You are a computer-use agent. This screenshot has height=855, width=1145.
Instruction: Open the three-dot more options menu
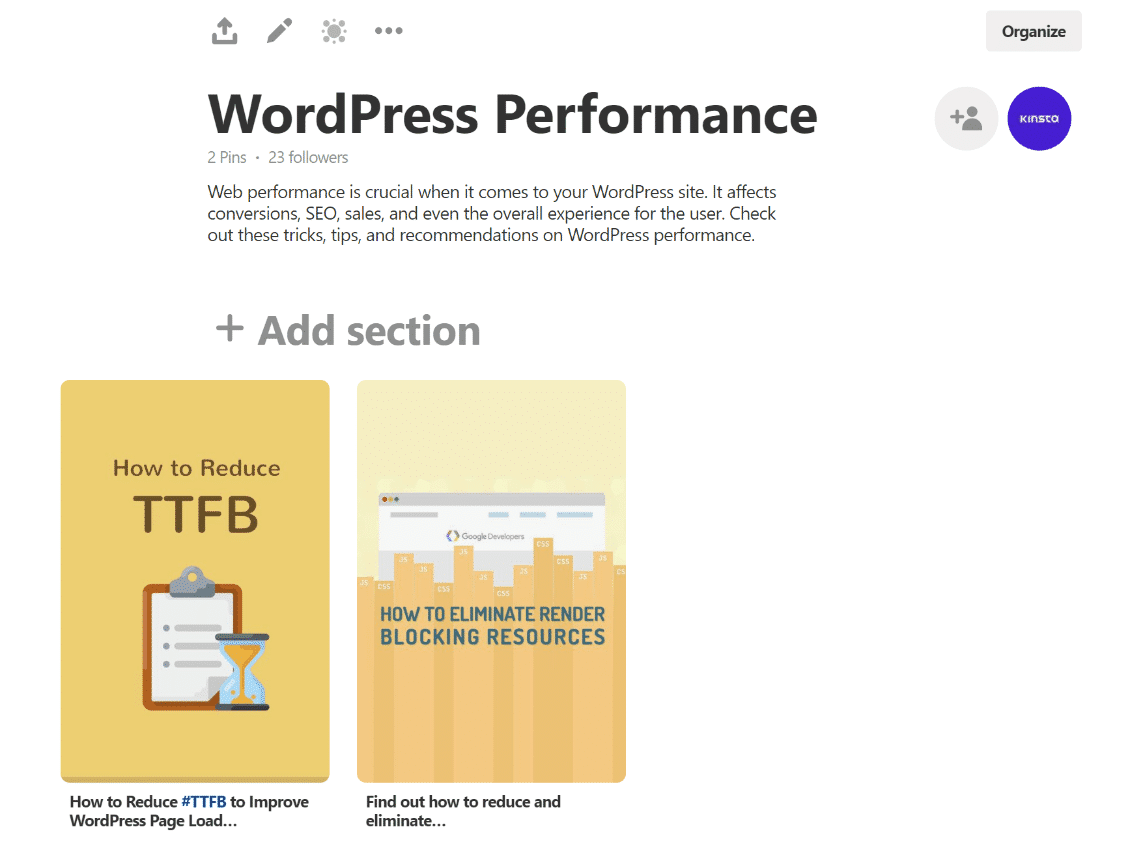point(388,31)
